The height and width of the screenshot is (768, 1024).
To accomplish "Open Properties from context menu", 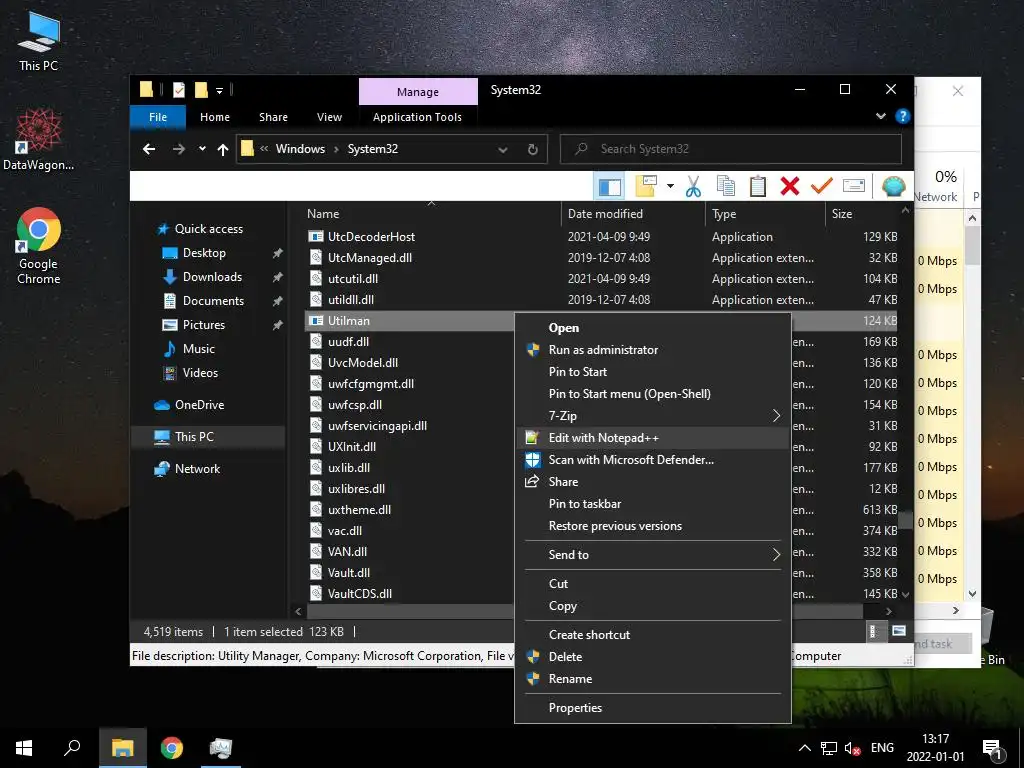I will [653, 708].
